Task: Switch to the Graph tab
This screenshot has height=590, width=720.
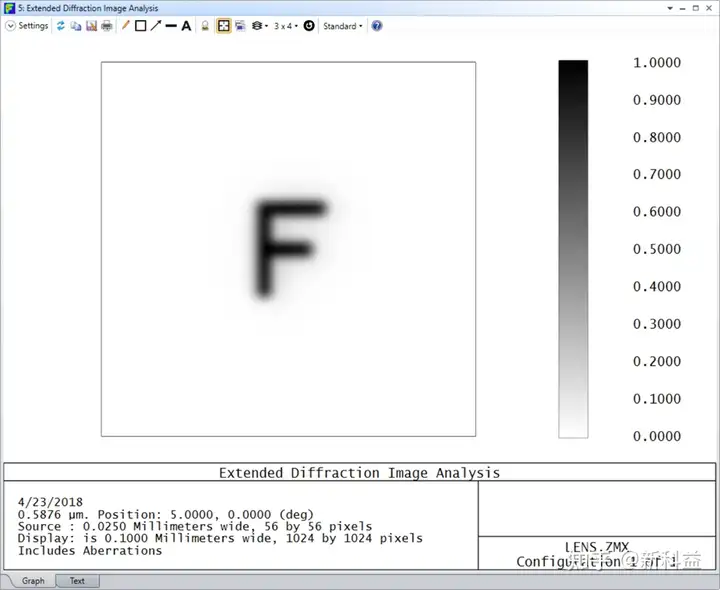Action: coord(33,581)
